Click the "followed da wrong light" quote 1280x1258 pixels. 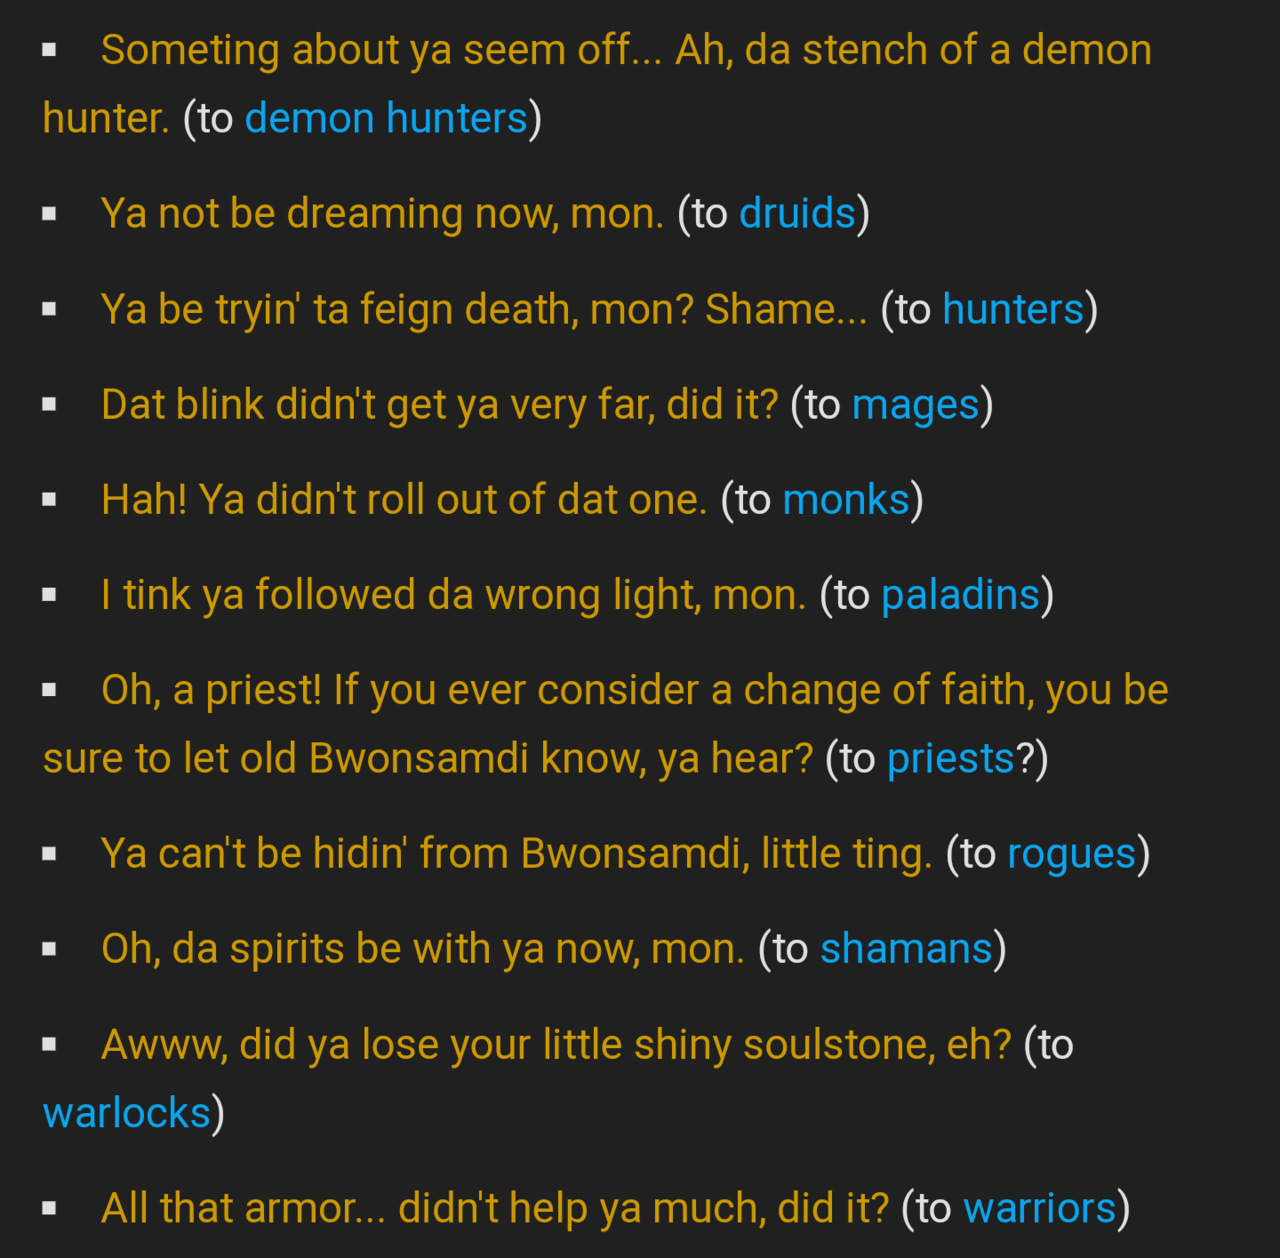click(453, 595)
